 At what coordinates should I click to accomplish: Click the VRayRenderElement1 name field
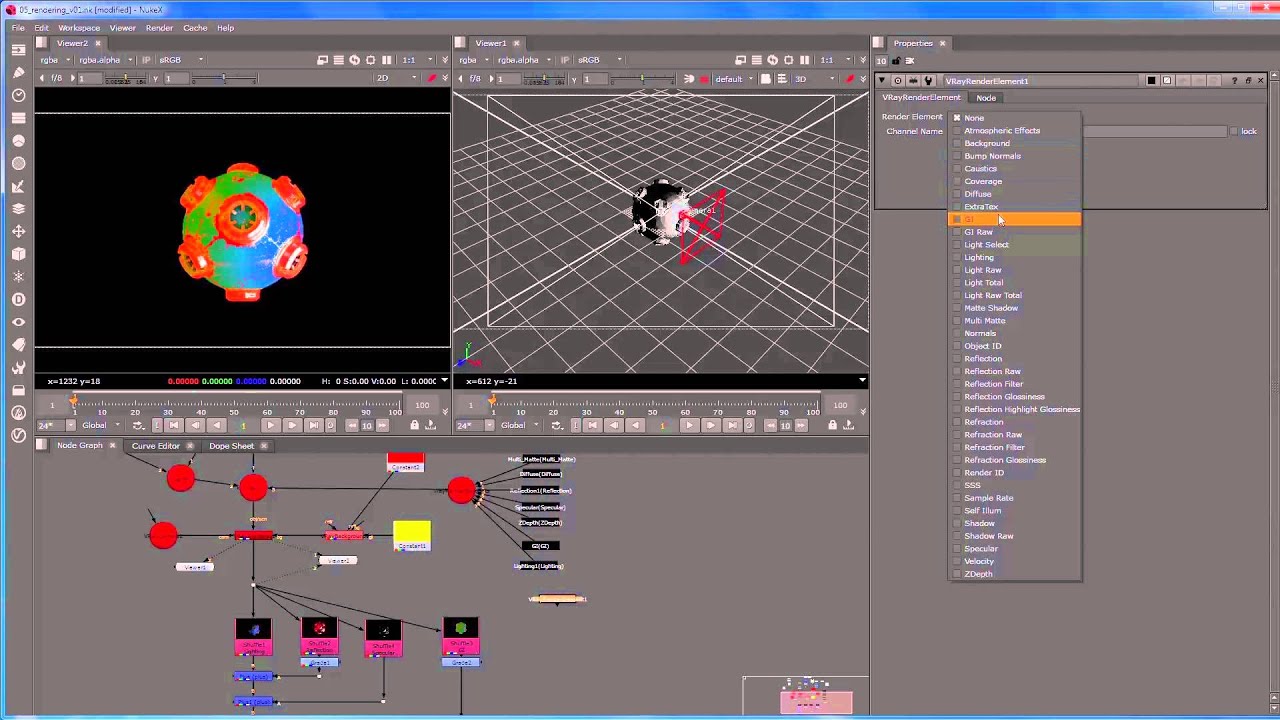[1040, 81]
